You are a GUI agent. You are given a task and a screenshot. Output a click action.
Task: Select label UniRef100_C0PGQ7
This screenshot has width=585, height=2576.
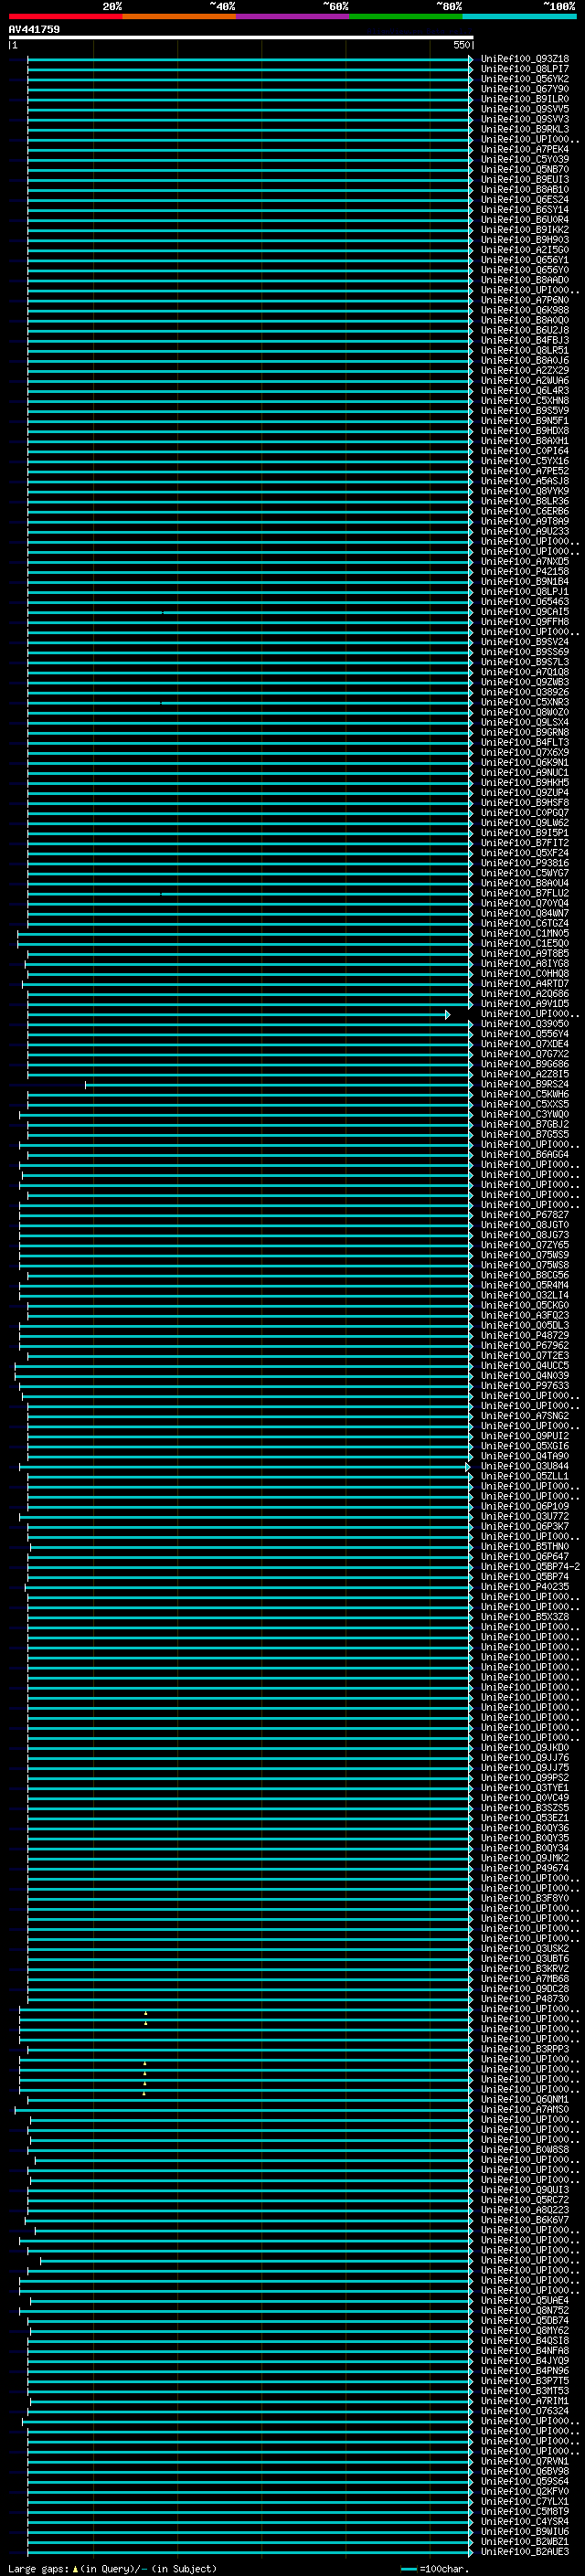[x=524, y=813]
